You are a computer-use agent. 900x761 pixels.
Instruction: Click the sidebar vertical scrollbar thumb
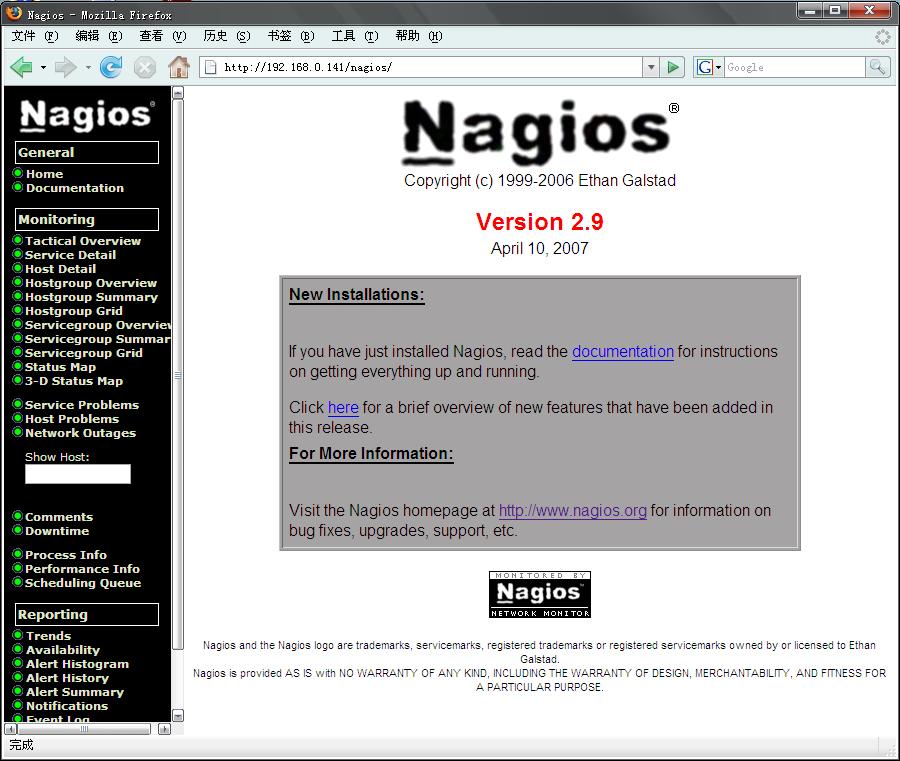coord(178,375)
